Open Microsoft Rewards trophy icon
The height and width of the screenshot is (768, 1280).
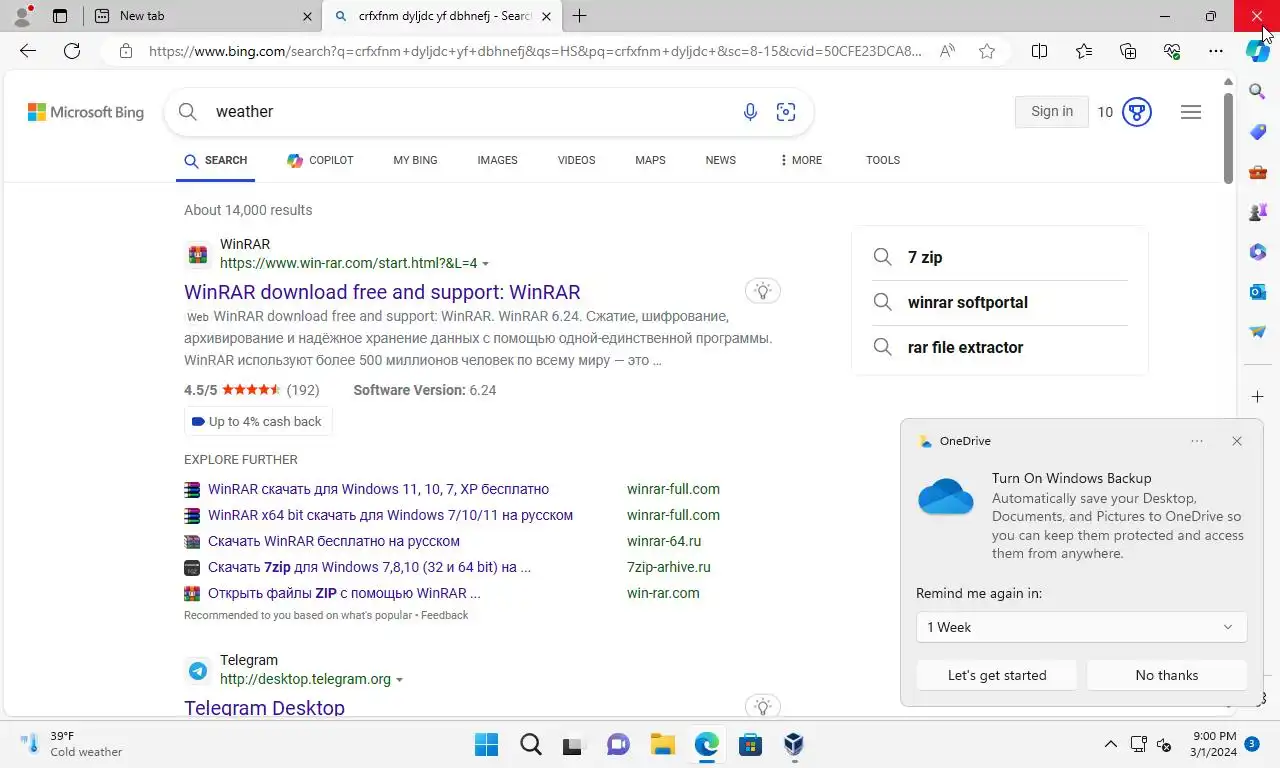tap(1137, 112)
